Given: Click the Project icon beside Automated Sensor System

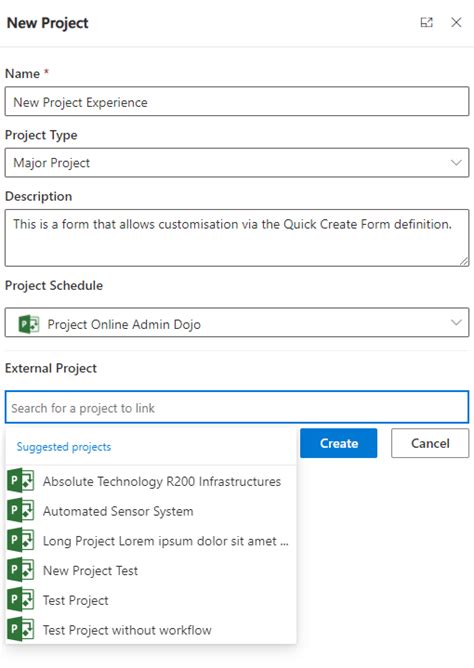Looking at the screenshot, I should [20, 510].
